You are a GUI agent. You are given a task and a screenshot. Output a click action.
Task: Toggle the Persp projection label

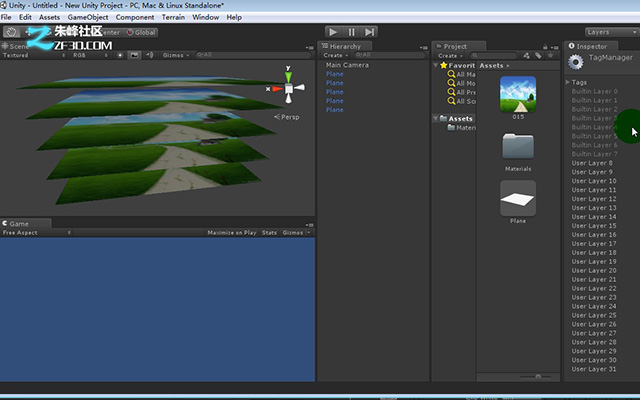287,117
